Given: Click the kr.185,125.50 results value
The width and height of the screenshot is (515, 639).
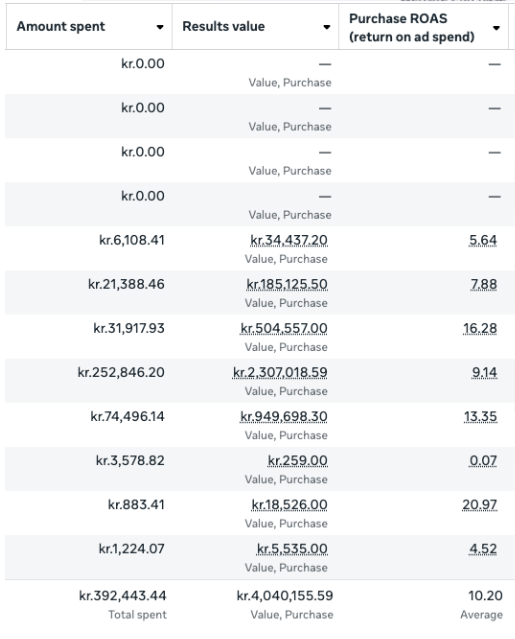Looking at the screenshot, I should [287, 284].
